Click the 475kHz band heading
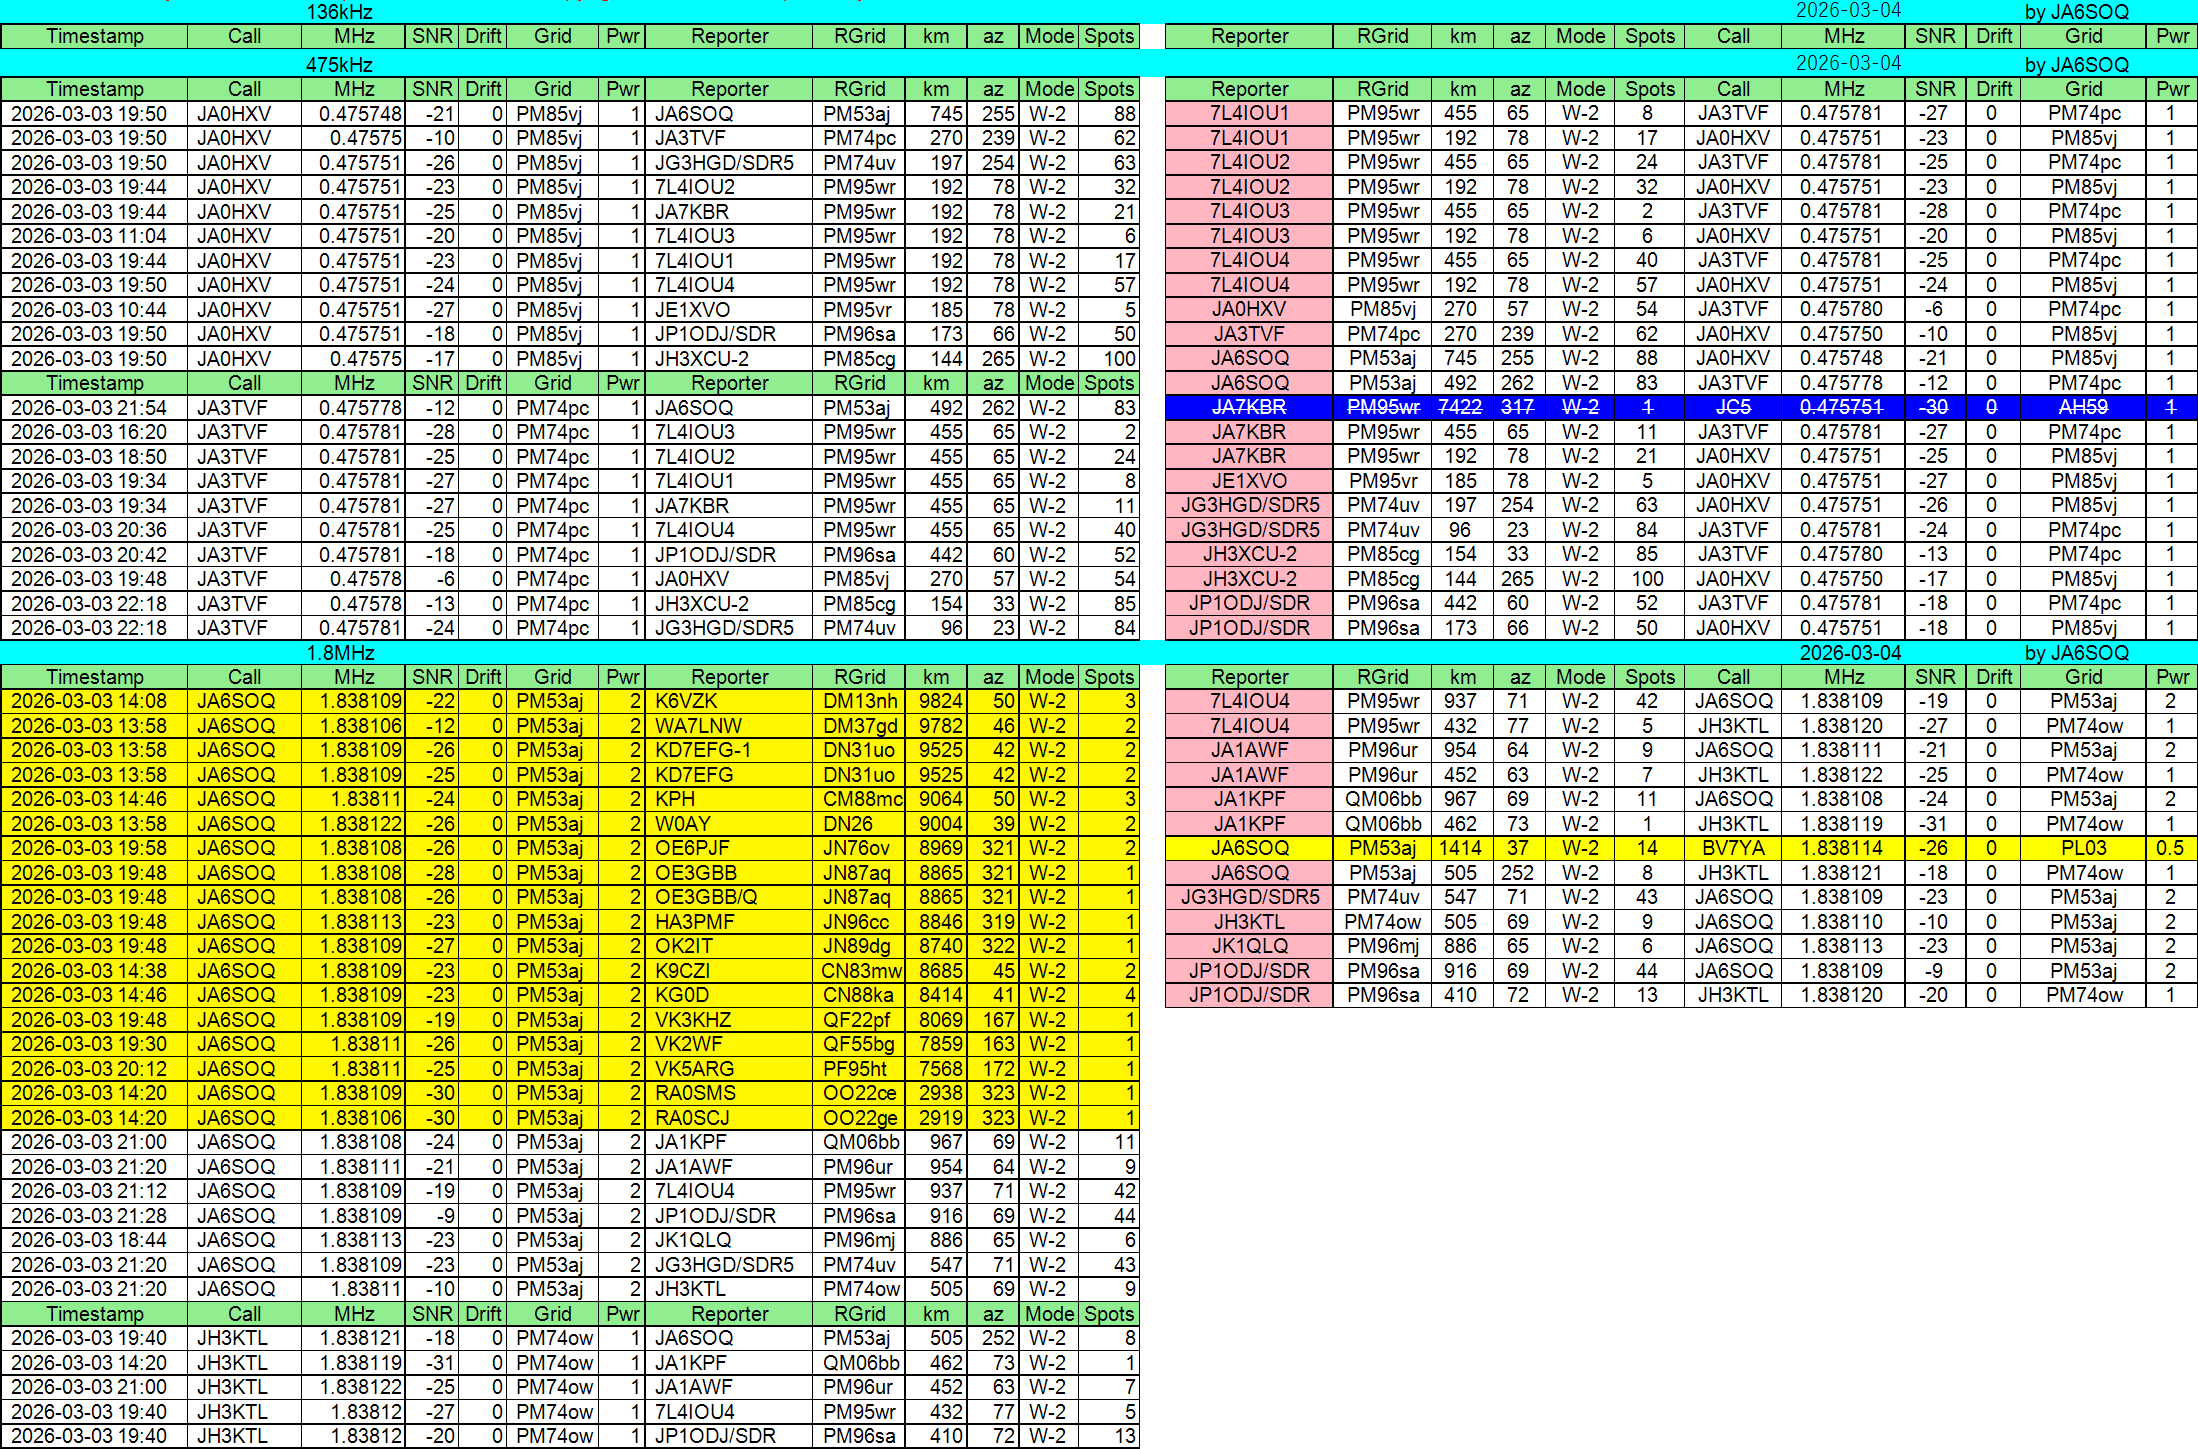The image size is (2198, 1449). (x=339, y=65)
